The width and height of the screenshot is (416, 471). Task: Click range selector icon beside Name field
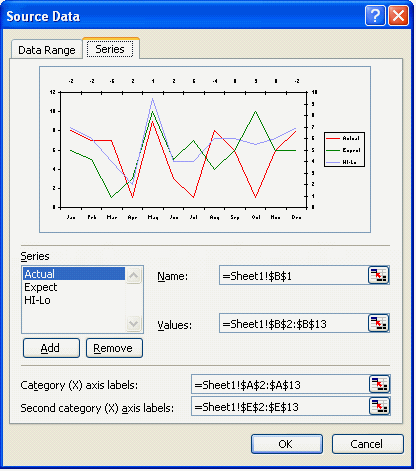378,275
